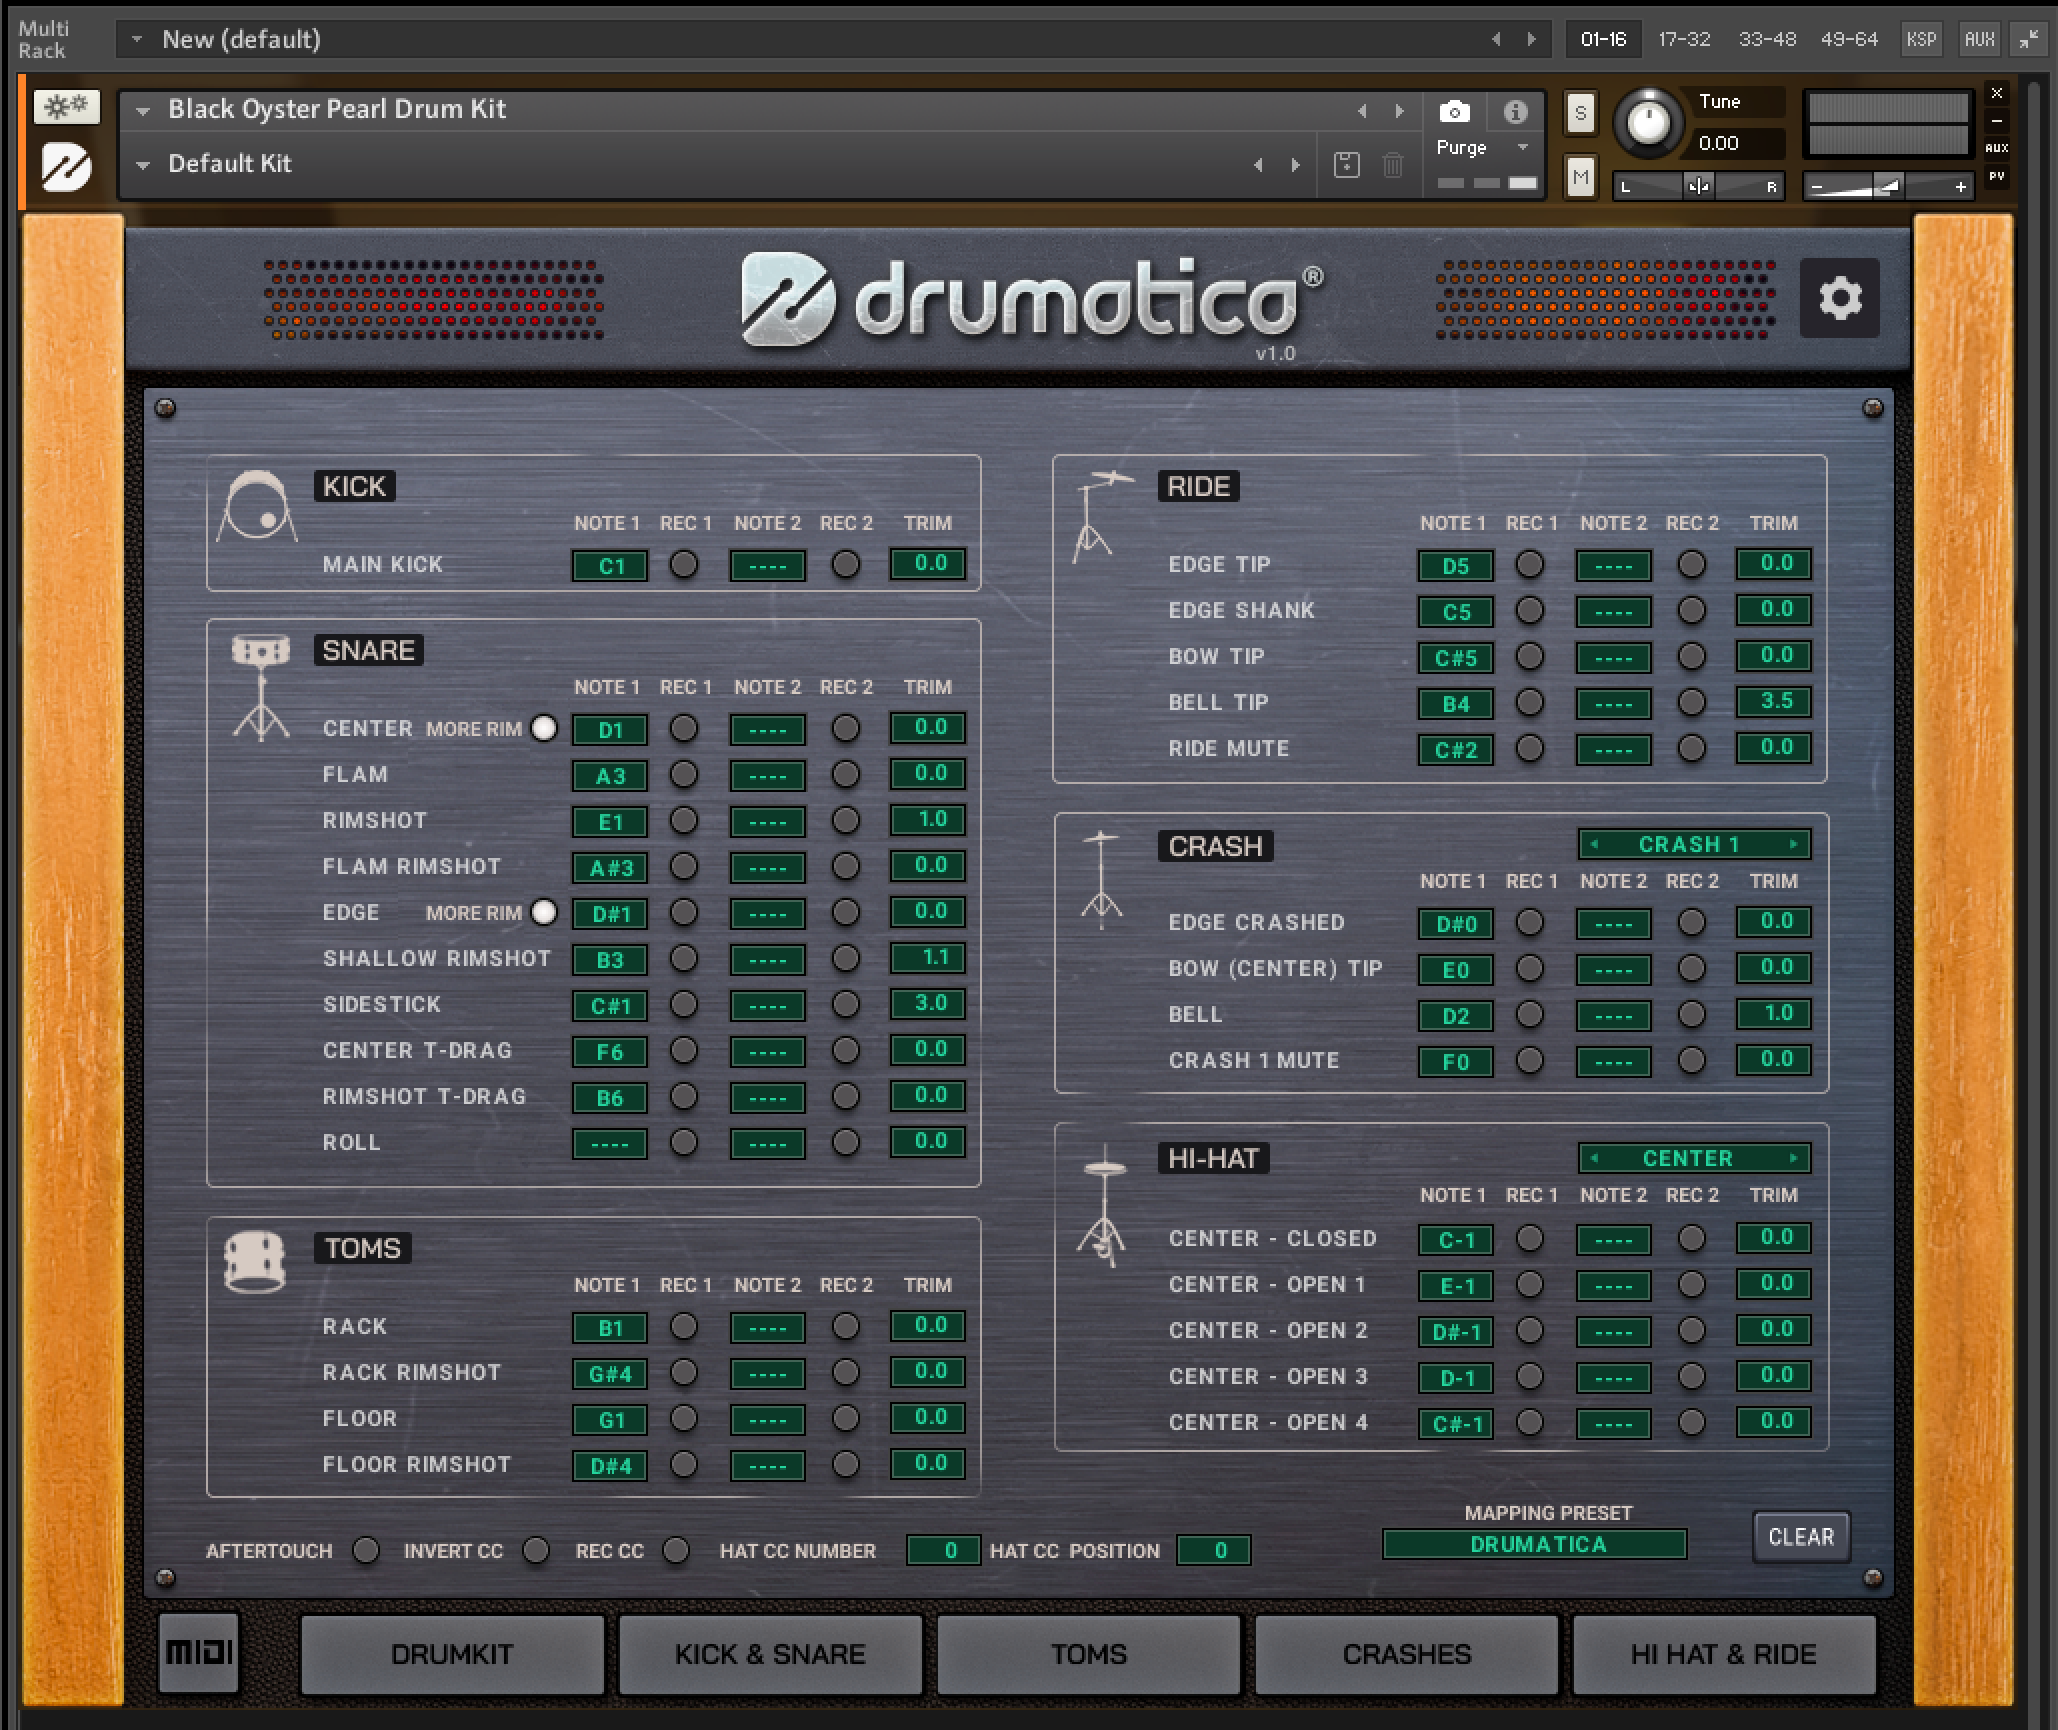This screenshot has height=1730, width=2058.
Task: Click the minimize rack view icon
Action: (2029, 39)
